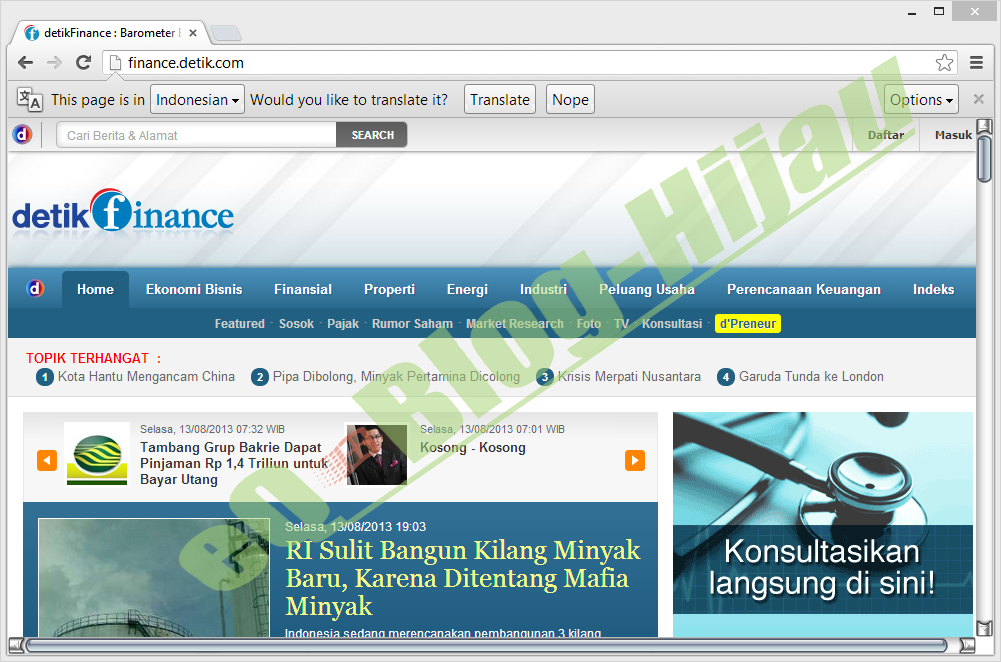Open the Perencanaan Keuangan menu
The height and width of the screenshot is (662, 1001).
pos(804,289)
